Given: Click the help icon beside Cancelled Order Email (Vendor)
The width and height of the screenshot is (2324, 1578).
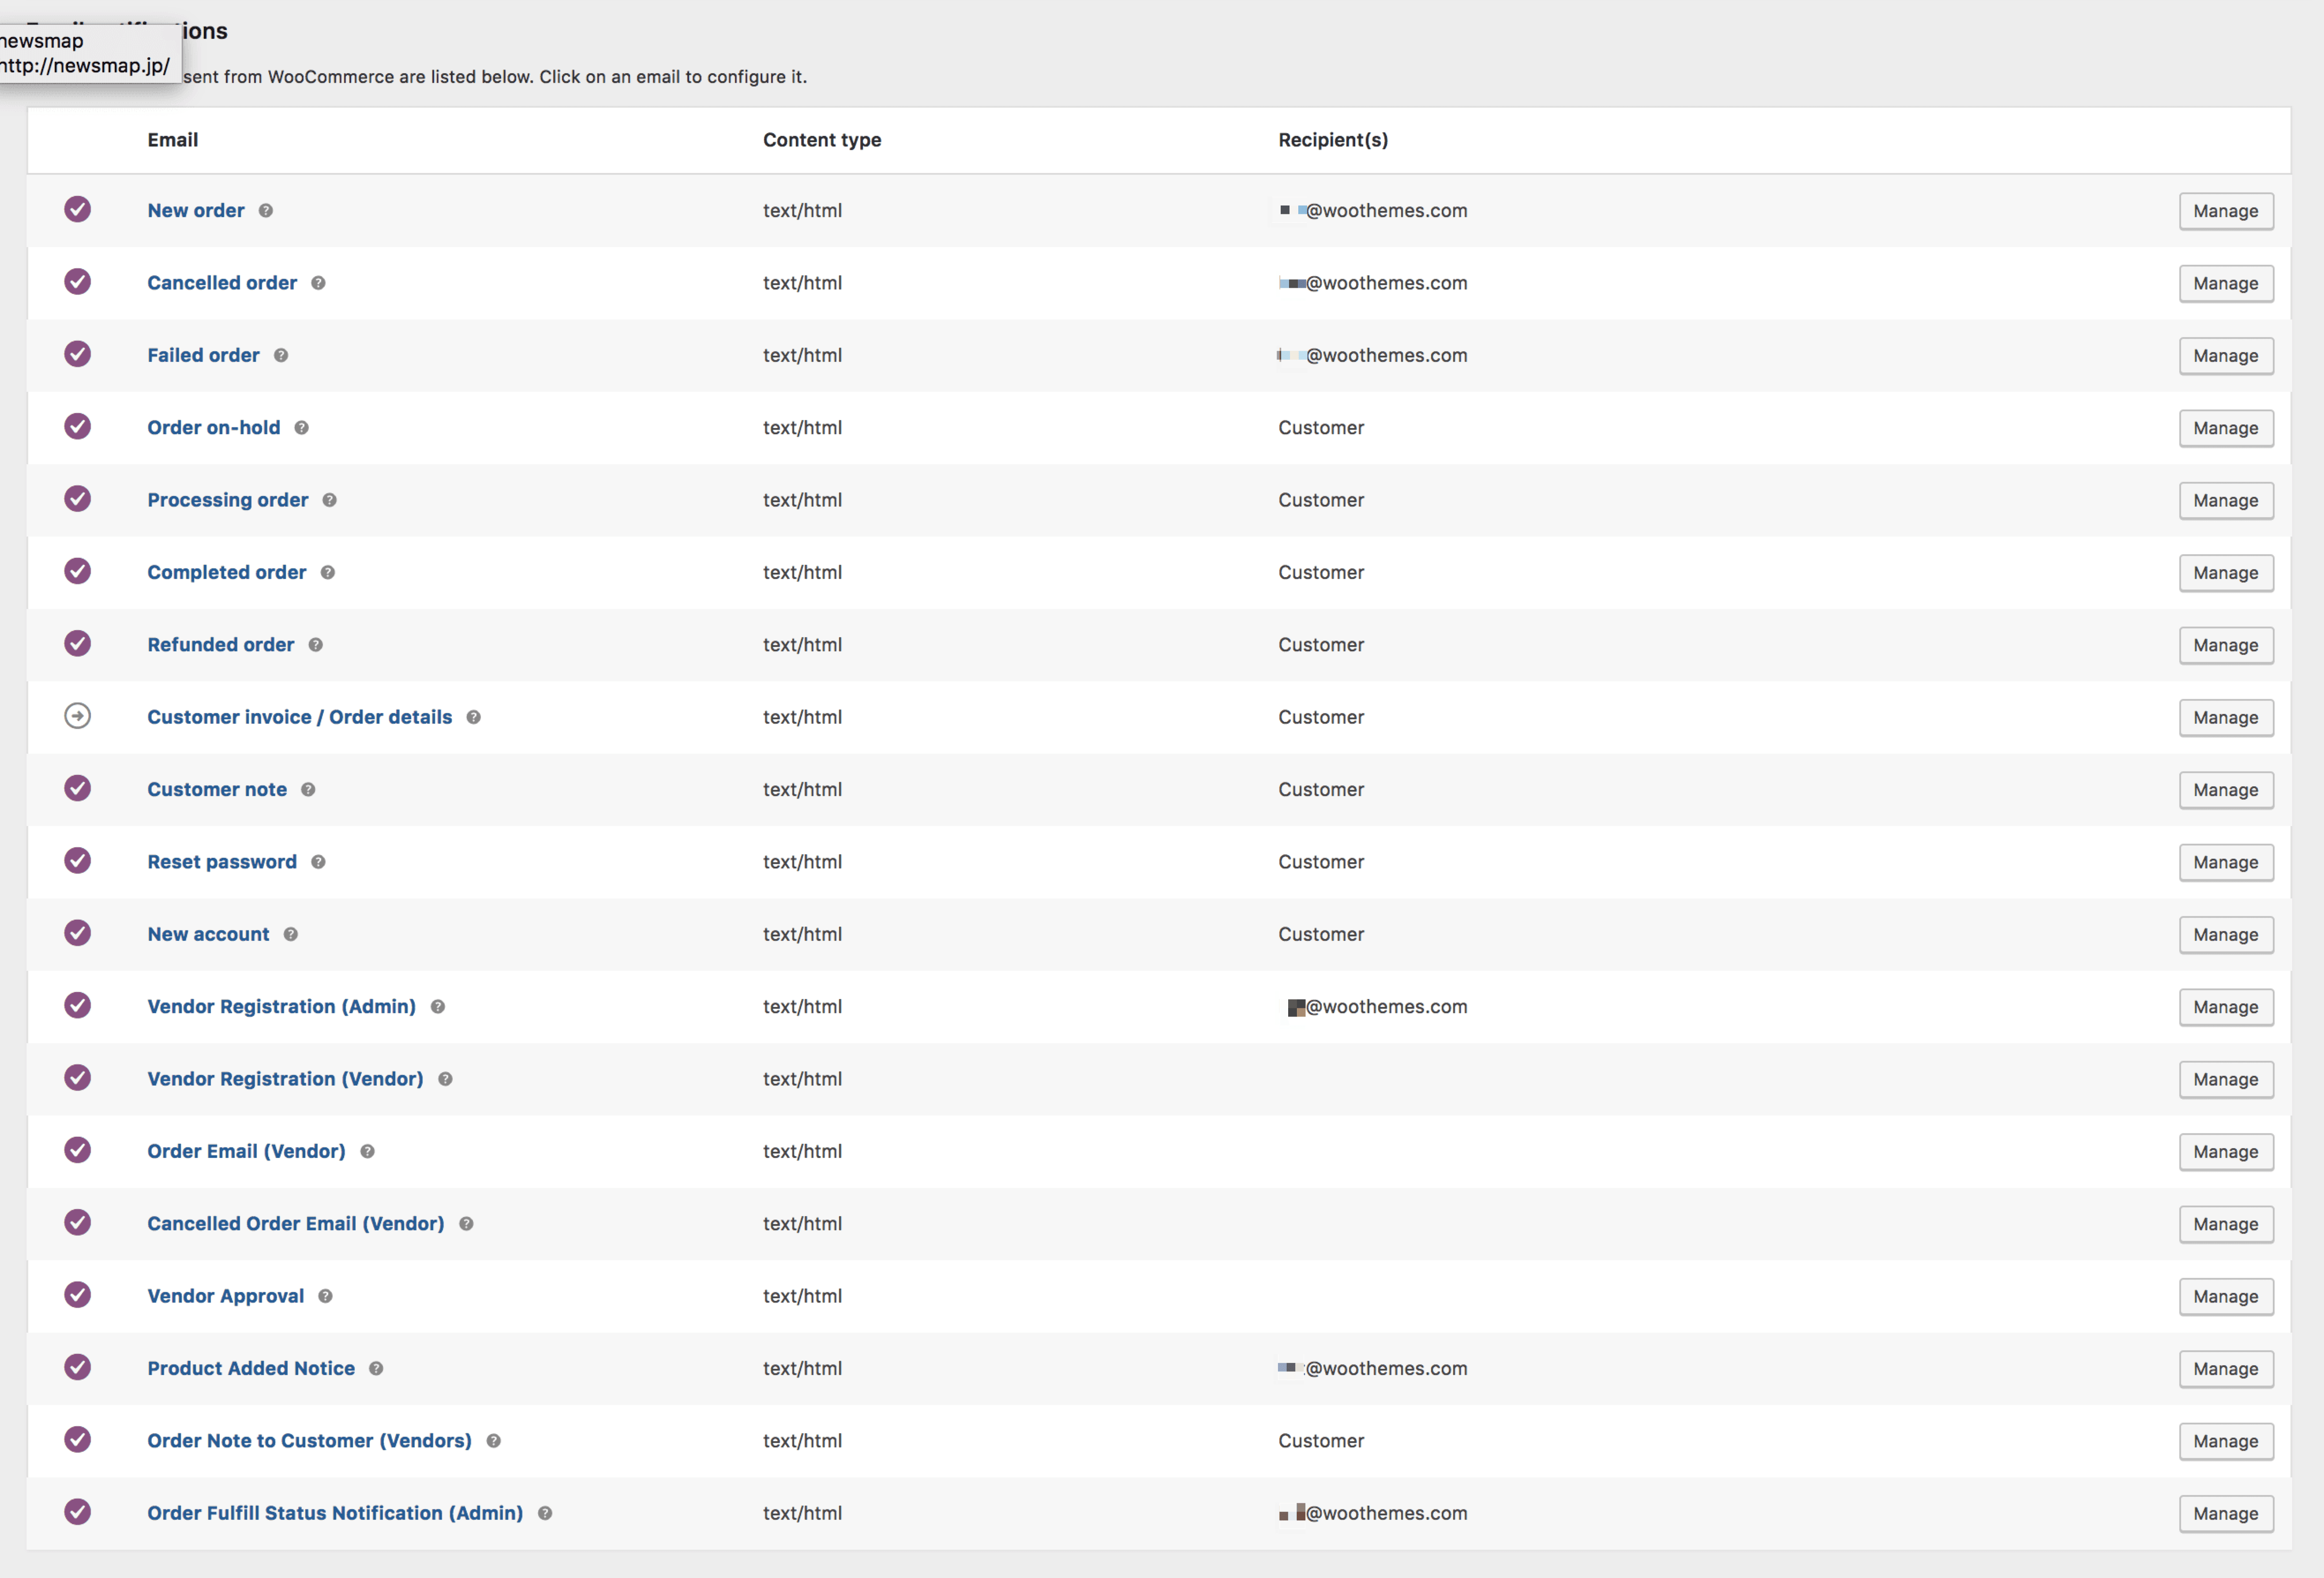Looking at the screenshot, I should [x=466, y=1224].
